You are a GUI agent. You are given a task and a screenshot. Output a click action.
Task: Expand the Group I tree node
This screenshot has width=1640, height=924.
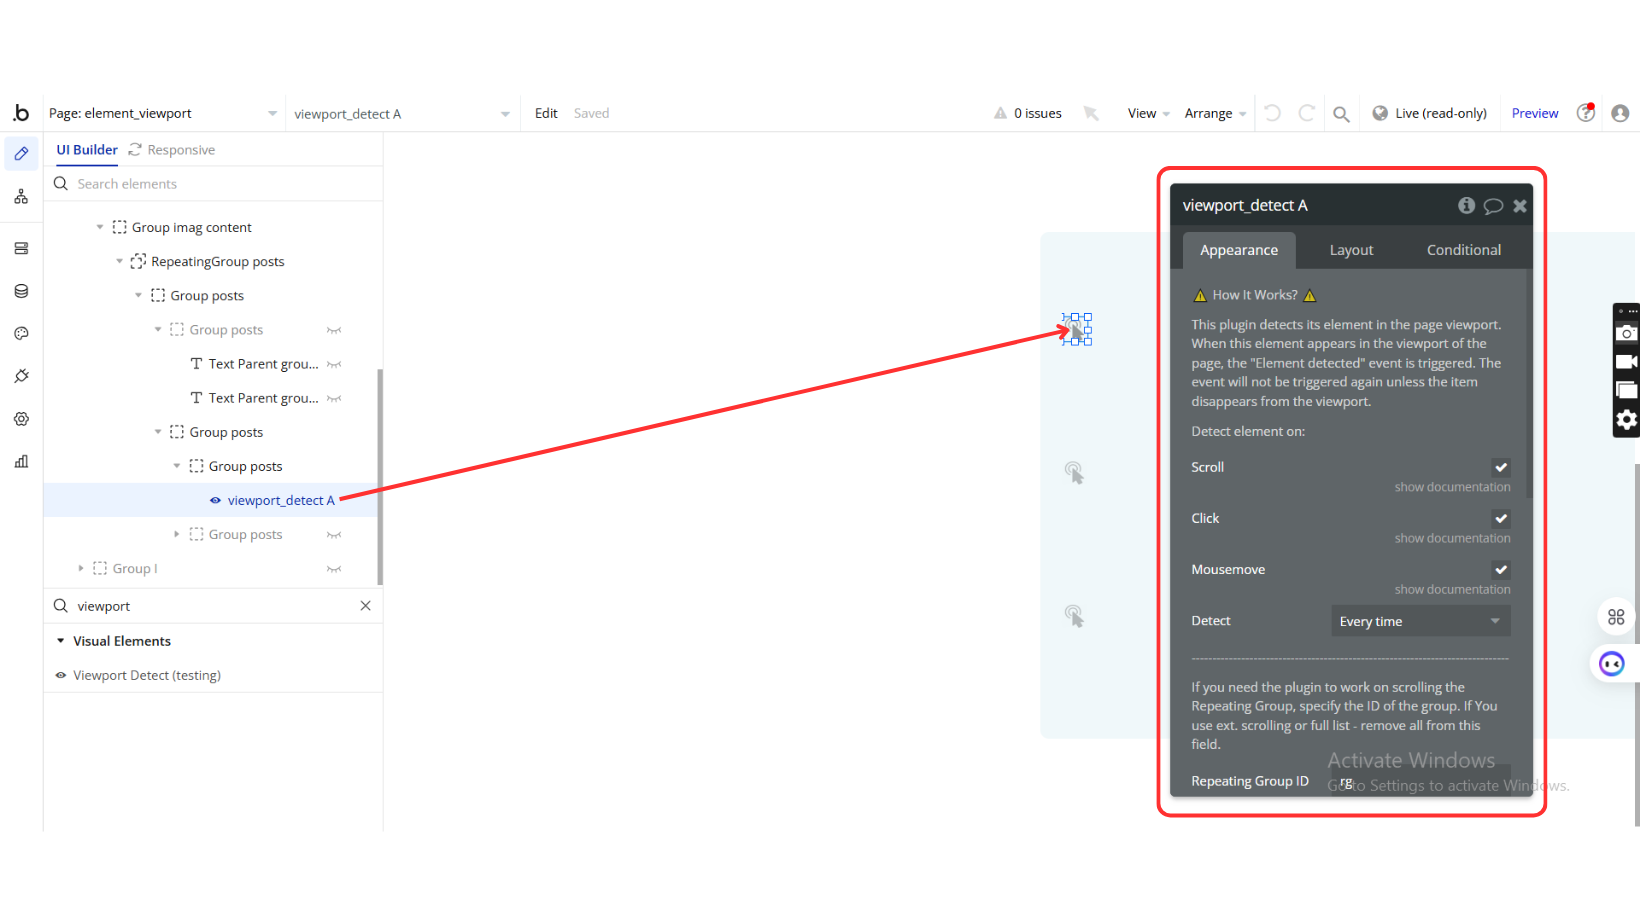pyautogui.click(x=81, y=568)
